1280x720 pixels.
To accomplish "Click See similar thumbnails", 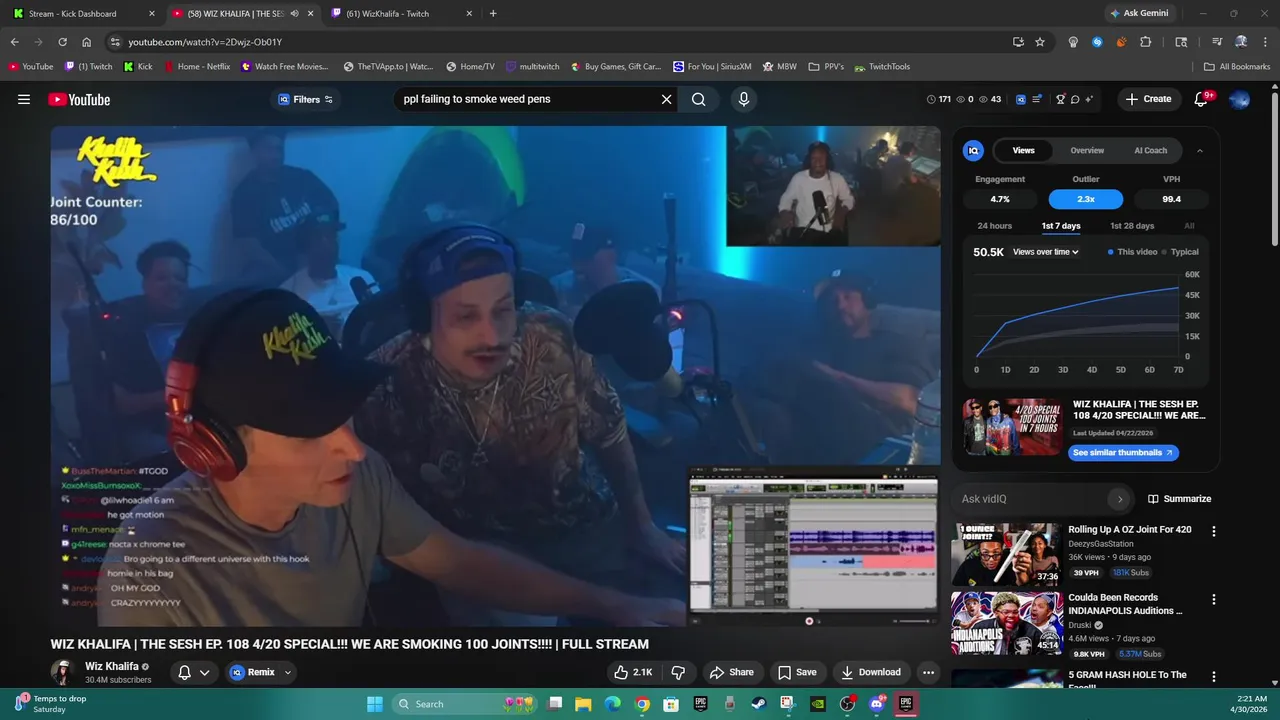I will (1123, 453).
